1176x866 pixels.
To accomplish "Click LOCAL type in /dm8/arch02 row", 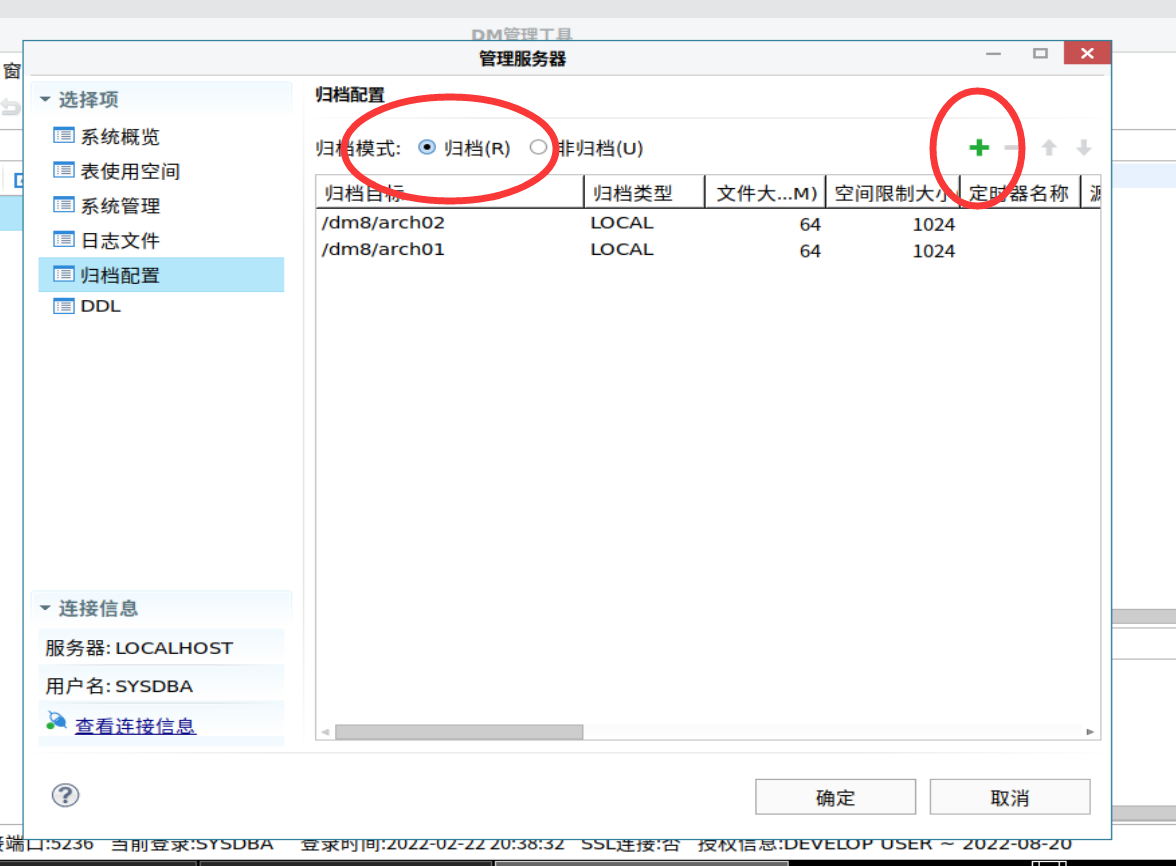I will [x=622, y=223].
